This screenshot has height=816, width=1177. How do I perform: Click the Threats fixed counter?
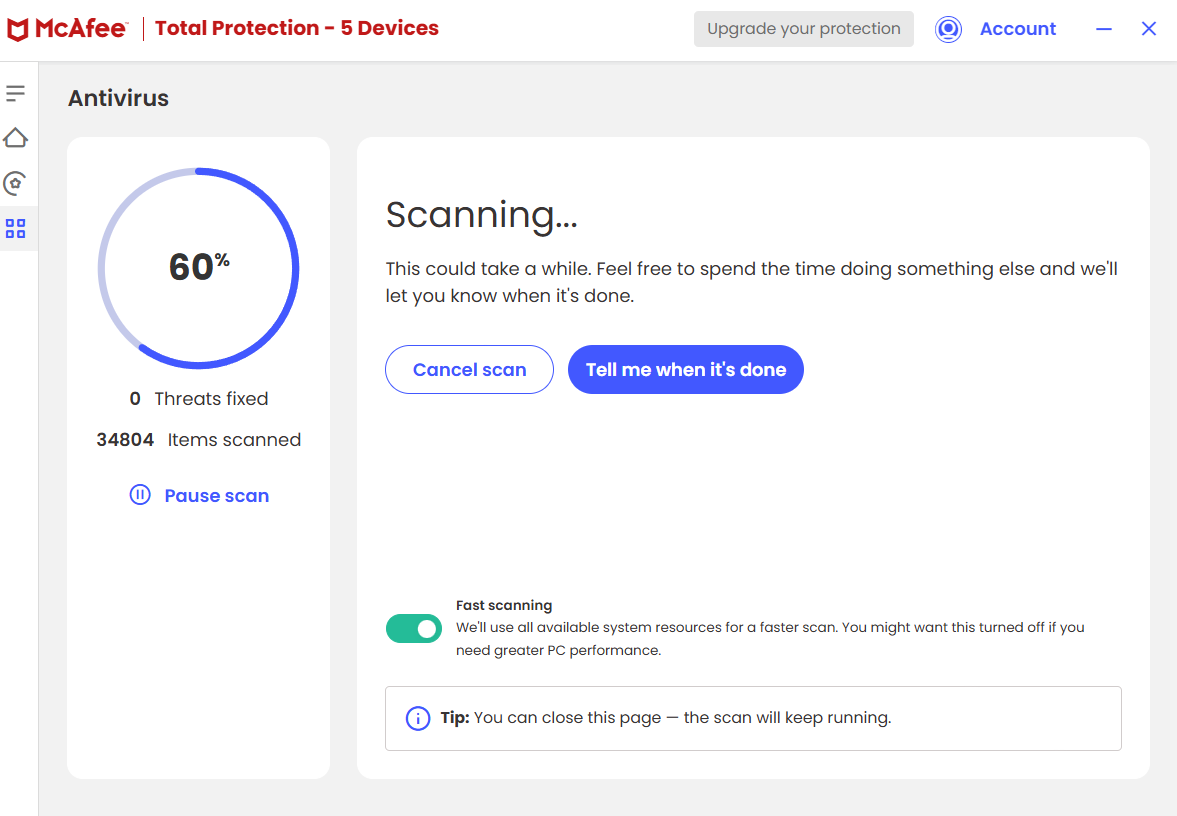tap(199, 399)
